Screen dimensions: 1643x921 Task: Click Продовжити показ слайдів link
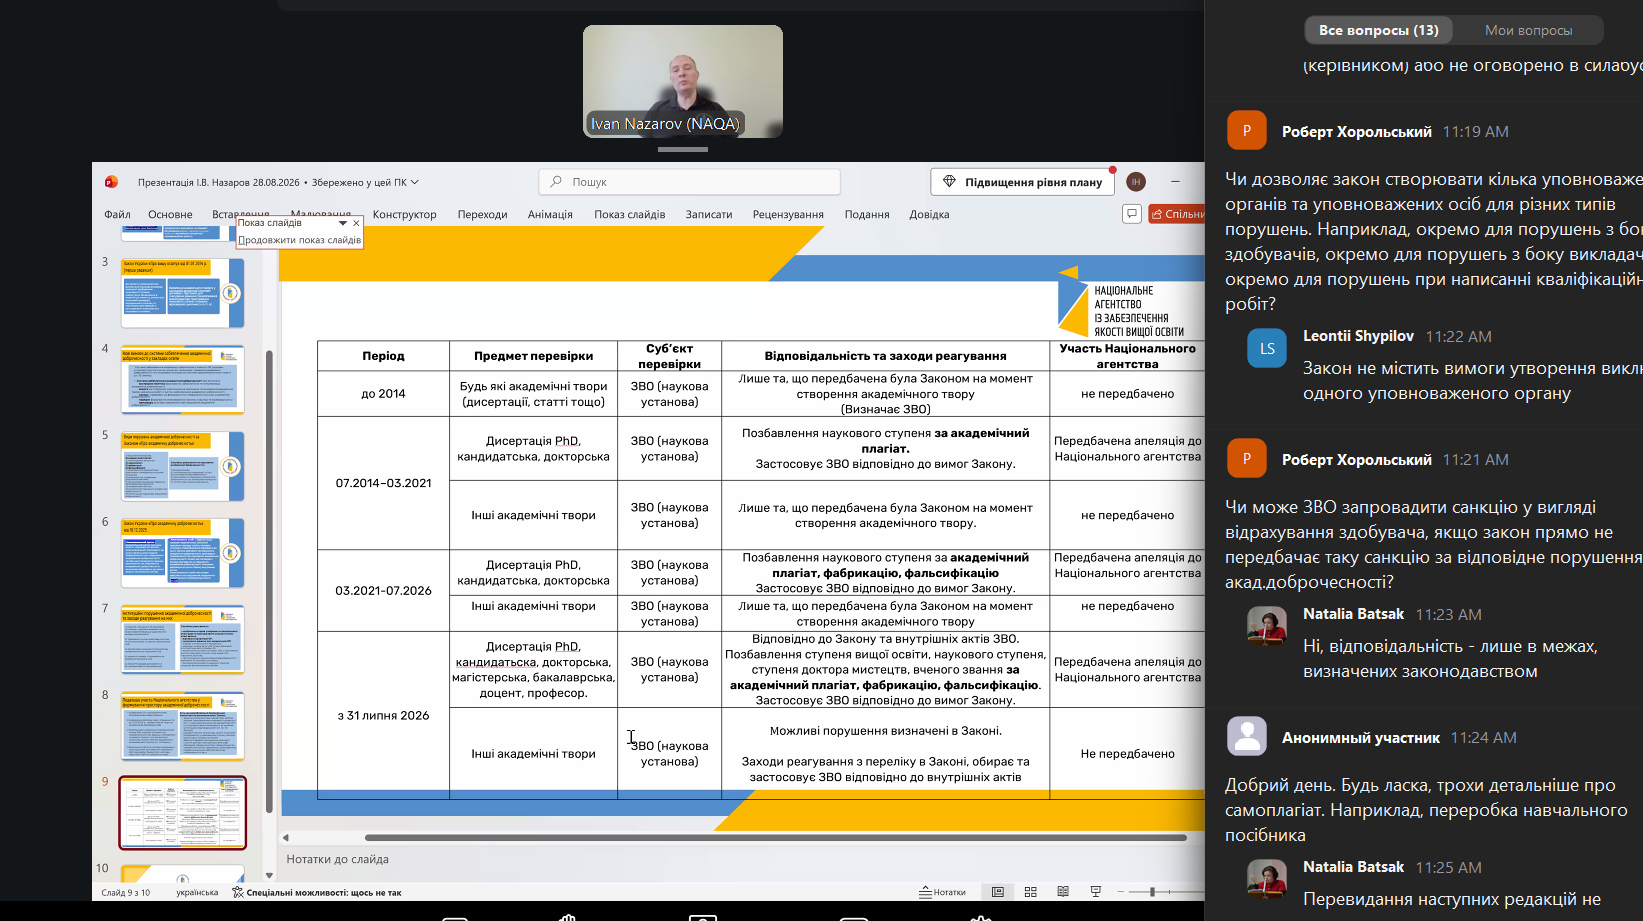[299, 240]
